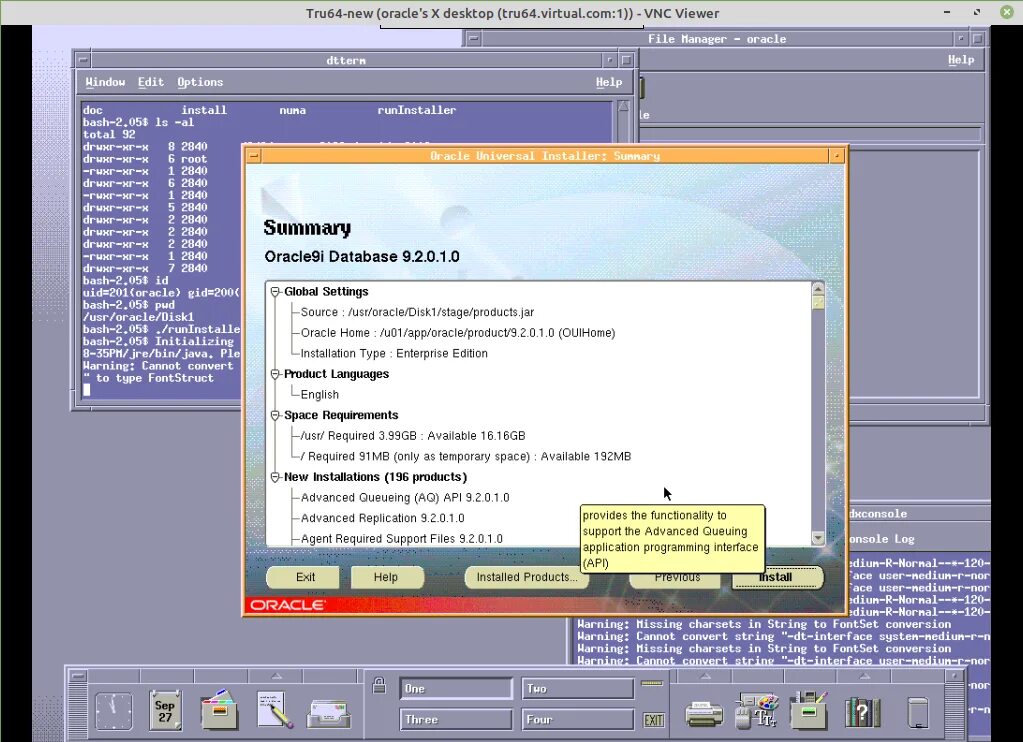1023x742 pixels.
Task: Maximize the dtterm window
Action: coord(626,60)
